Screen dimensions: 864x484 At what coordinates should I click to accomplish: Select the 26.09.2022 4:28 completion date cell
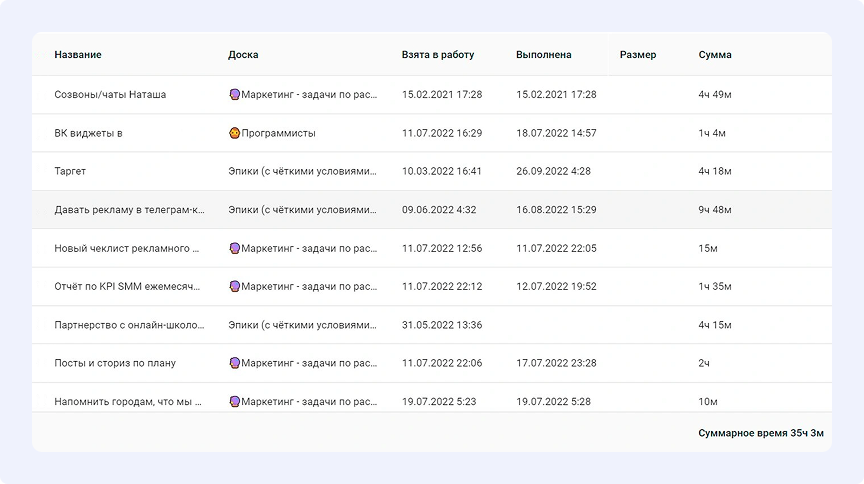point(553,171)
